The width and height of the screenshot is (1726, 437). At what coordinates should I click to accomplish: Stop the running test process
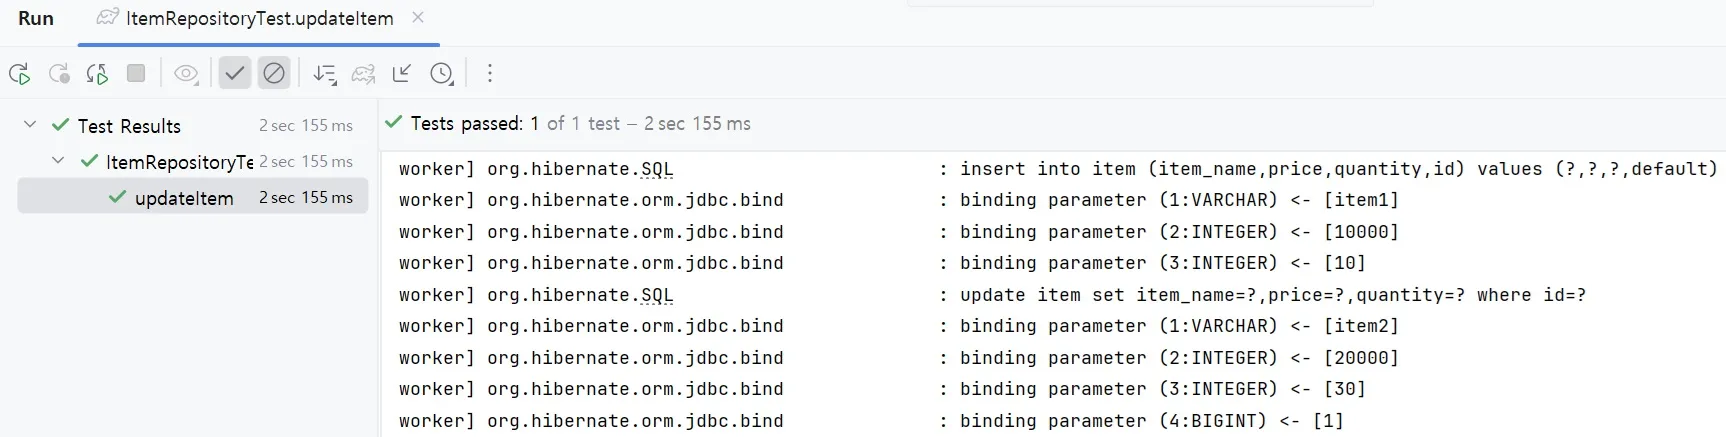click(x=136, y=73)
